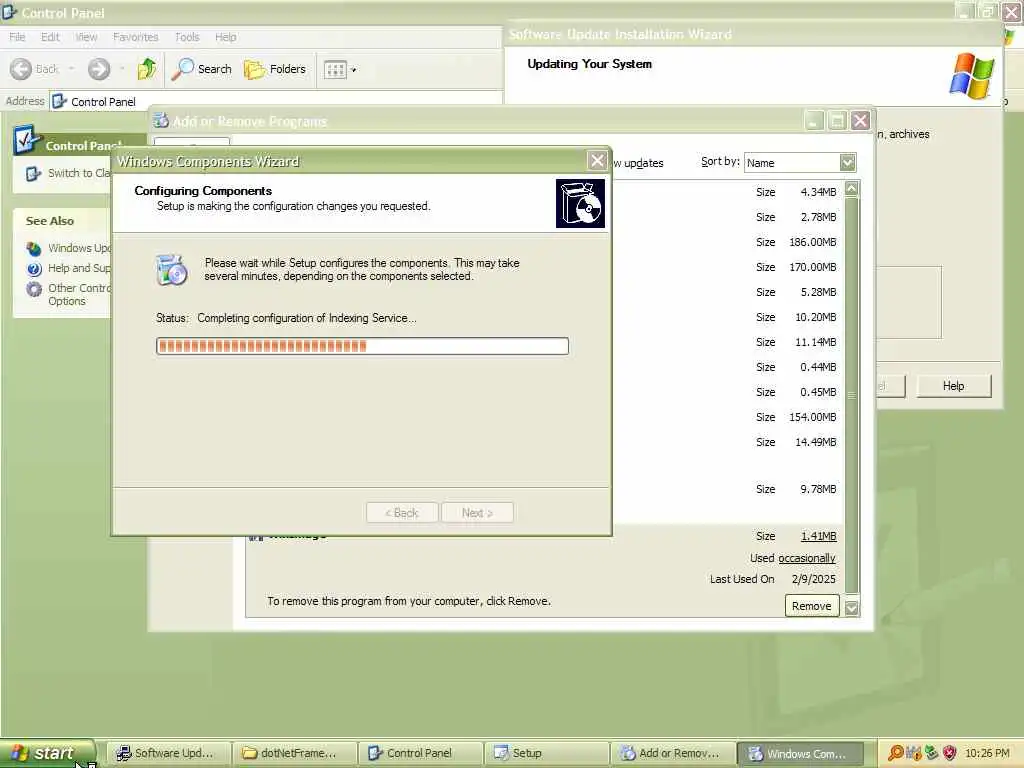
Task: Click the Remove button in Add or Remove Programs
Action: pos(812,606)
